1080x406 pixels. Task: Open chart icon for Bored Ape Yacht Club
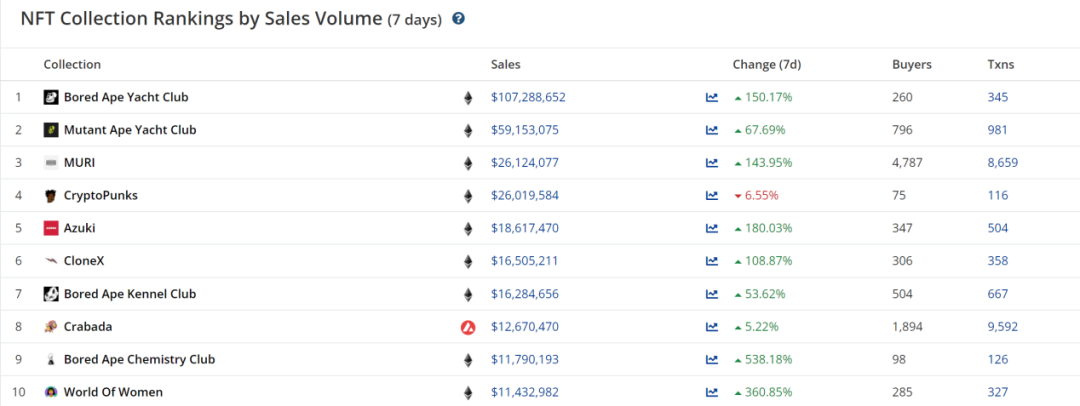point(711,97)
